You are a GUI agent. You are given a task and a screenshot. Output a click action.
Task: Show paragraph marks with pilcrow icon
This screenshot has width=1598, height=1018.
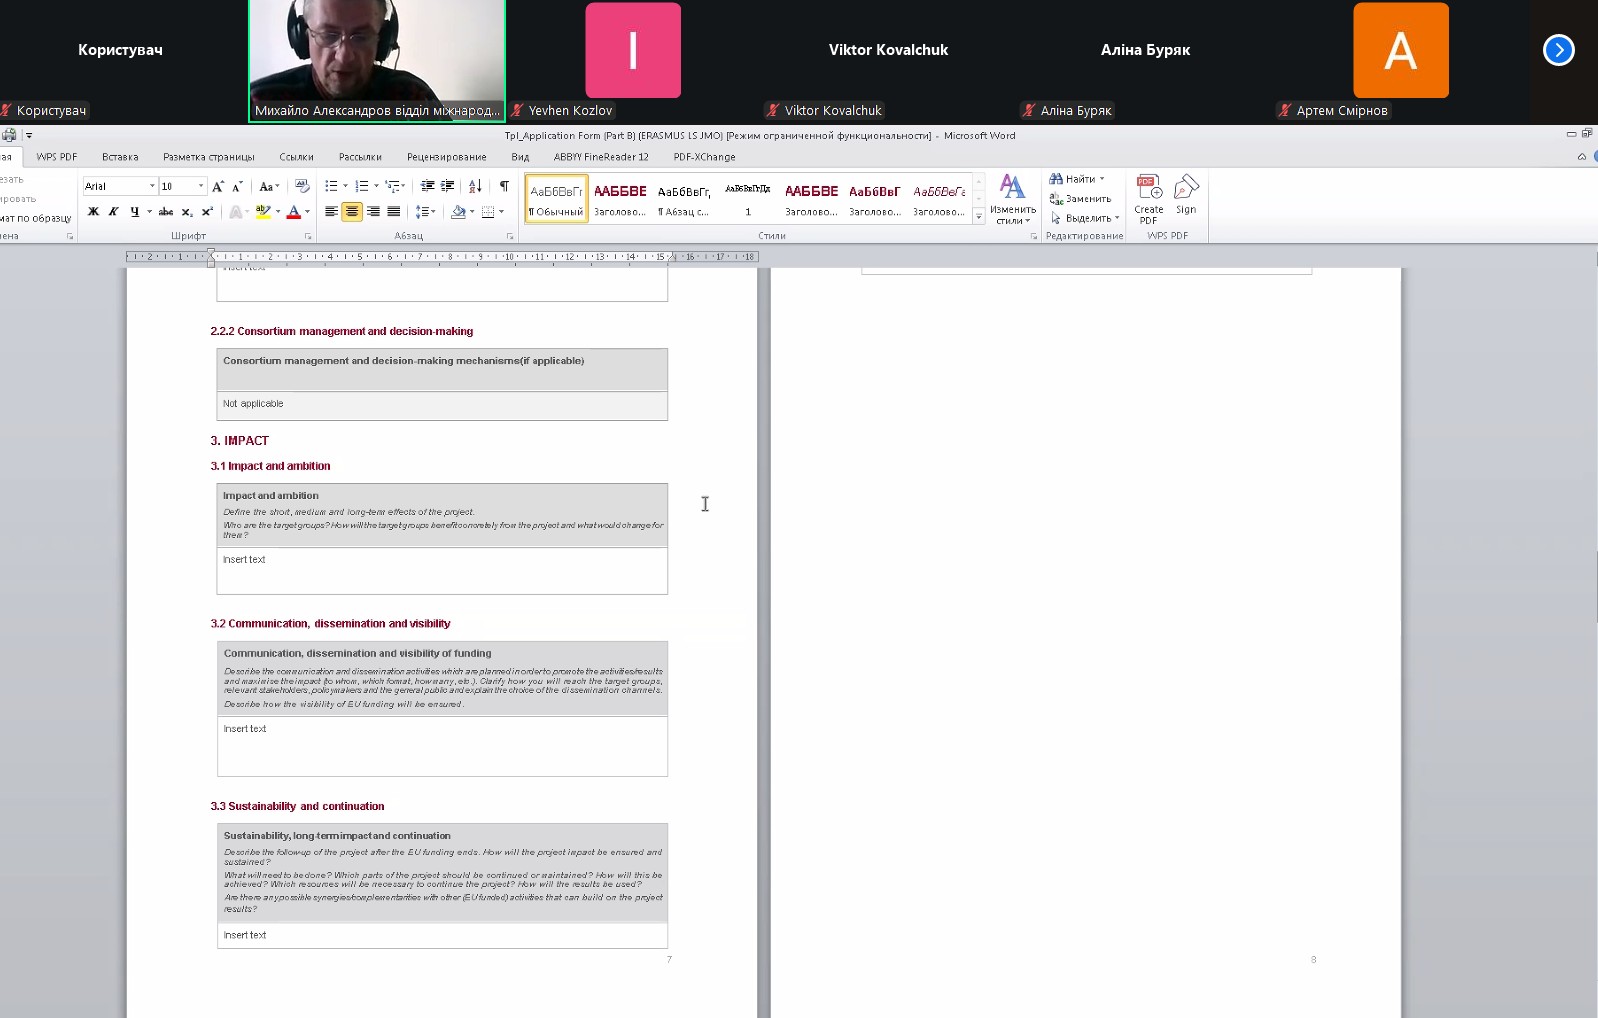(504, 186)
